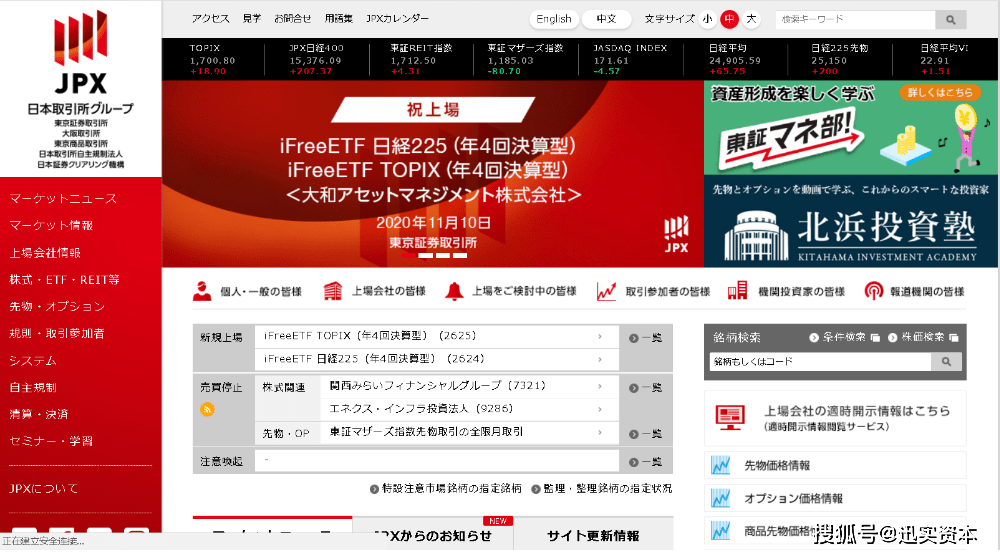
Task: Click the 銘柄もしくはコード input field
Action: pyautogui.click(x=820, y=362)
